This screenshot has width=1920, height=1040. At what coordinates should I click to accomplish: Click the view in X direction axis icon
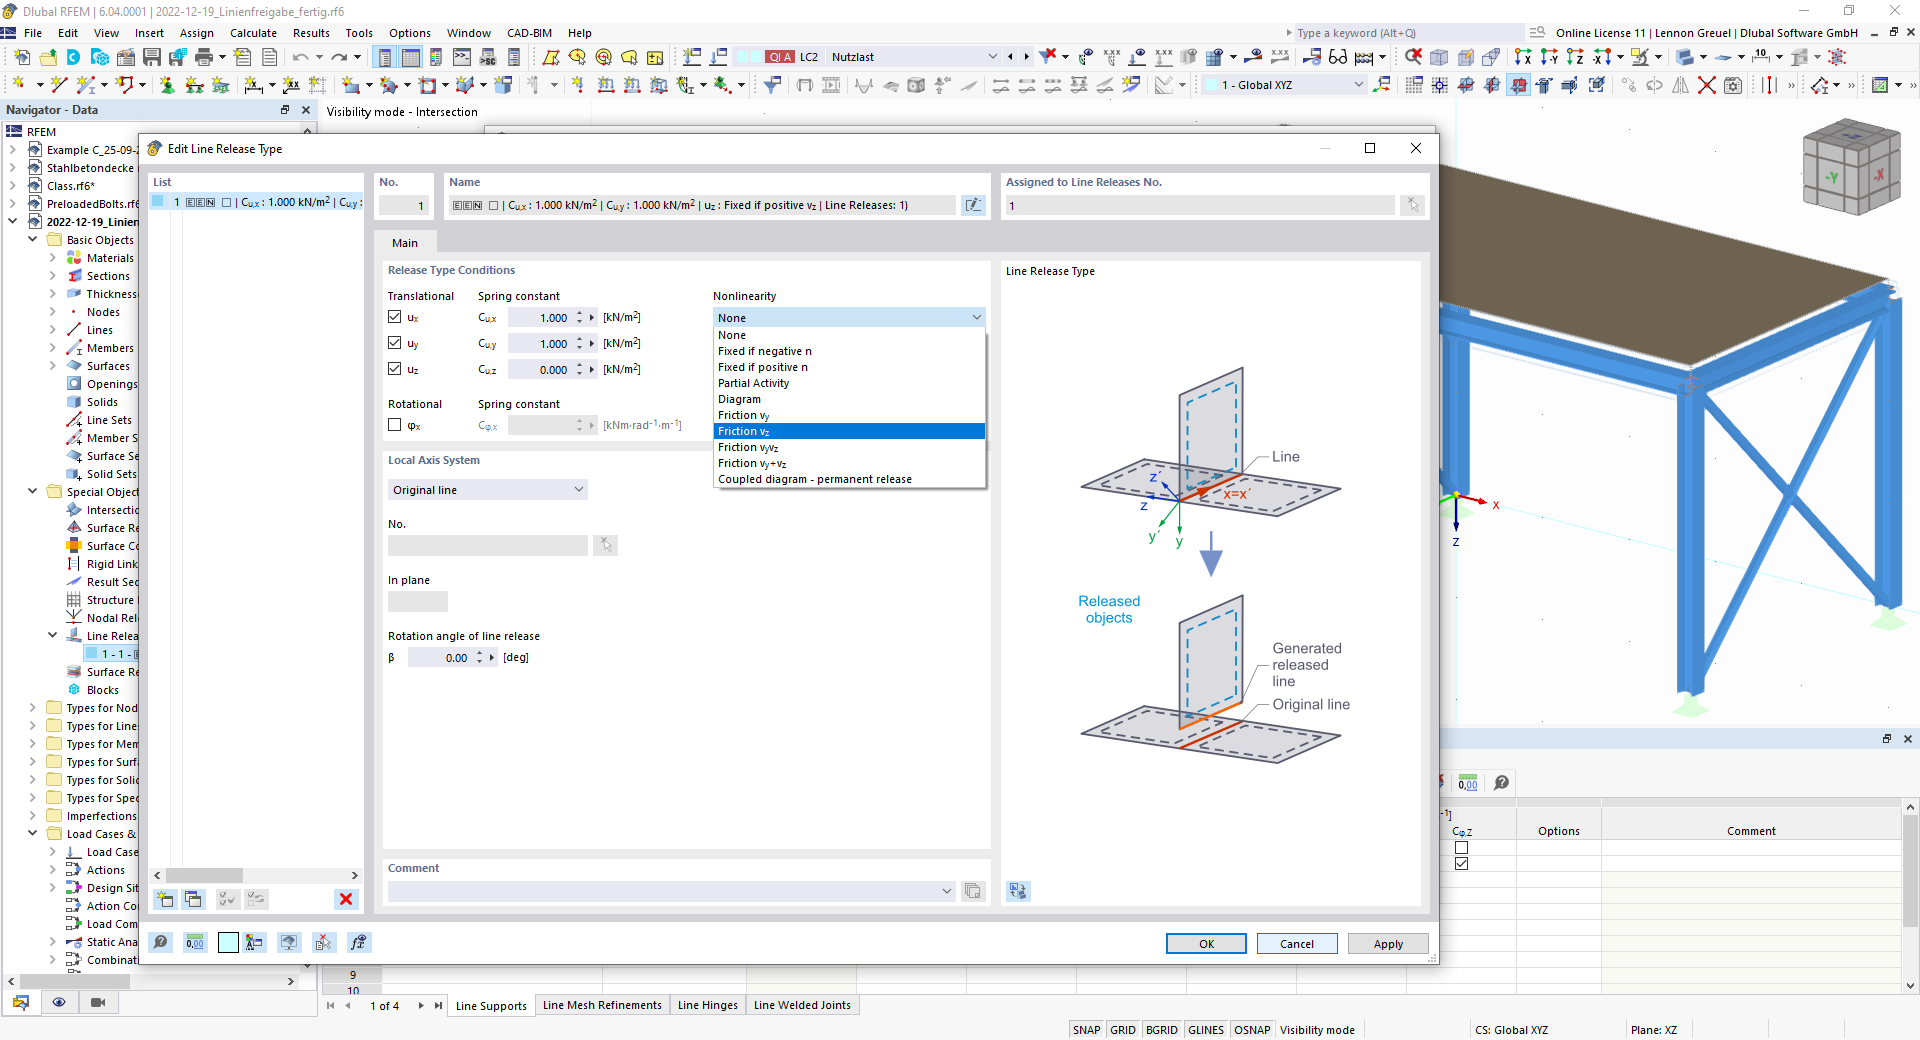[1523, 57]
